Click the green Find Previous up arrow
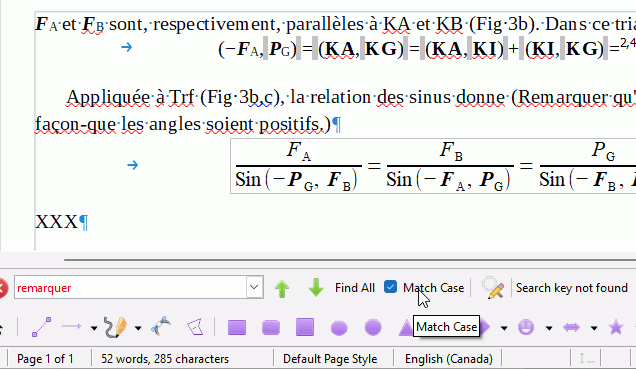This screenshot has width=636, height=369. point(282,288)
